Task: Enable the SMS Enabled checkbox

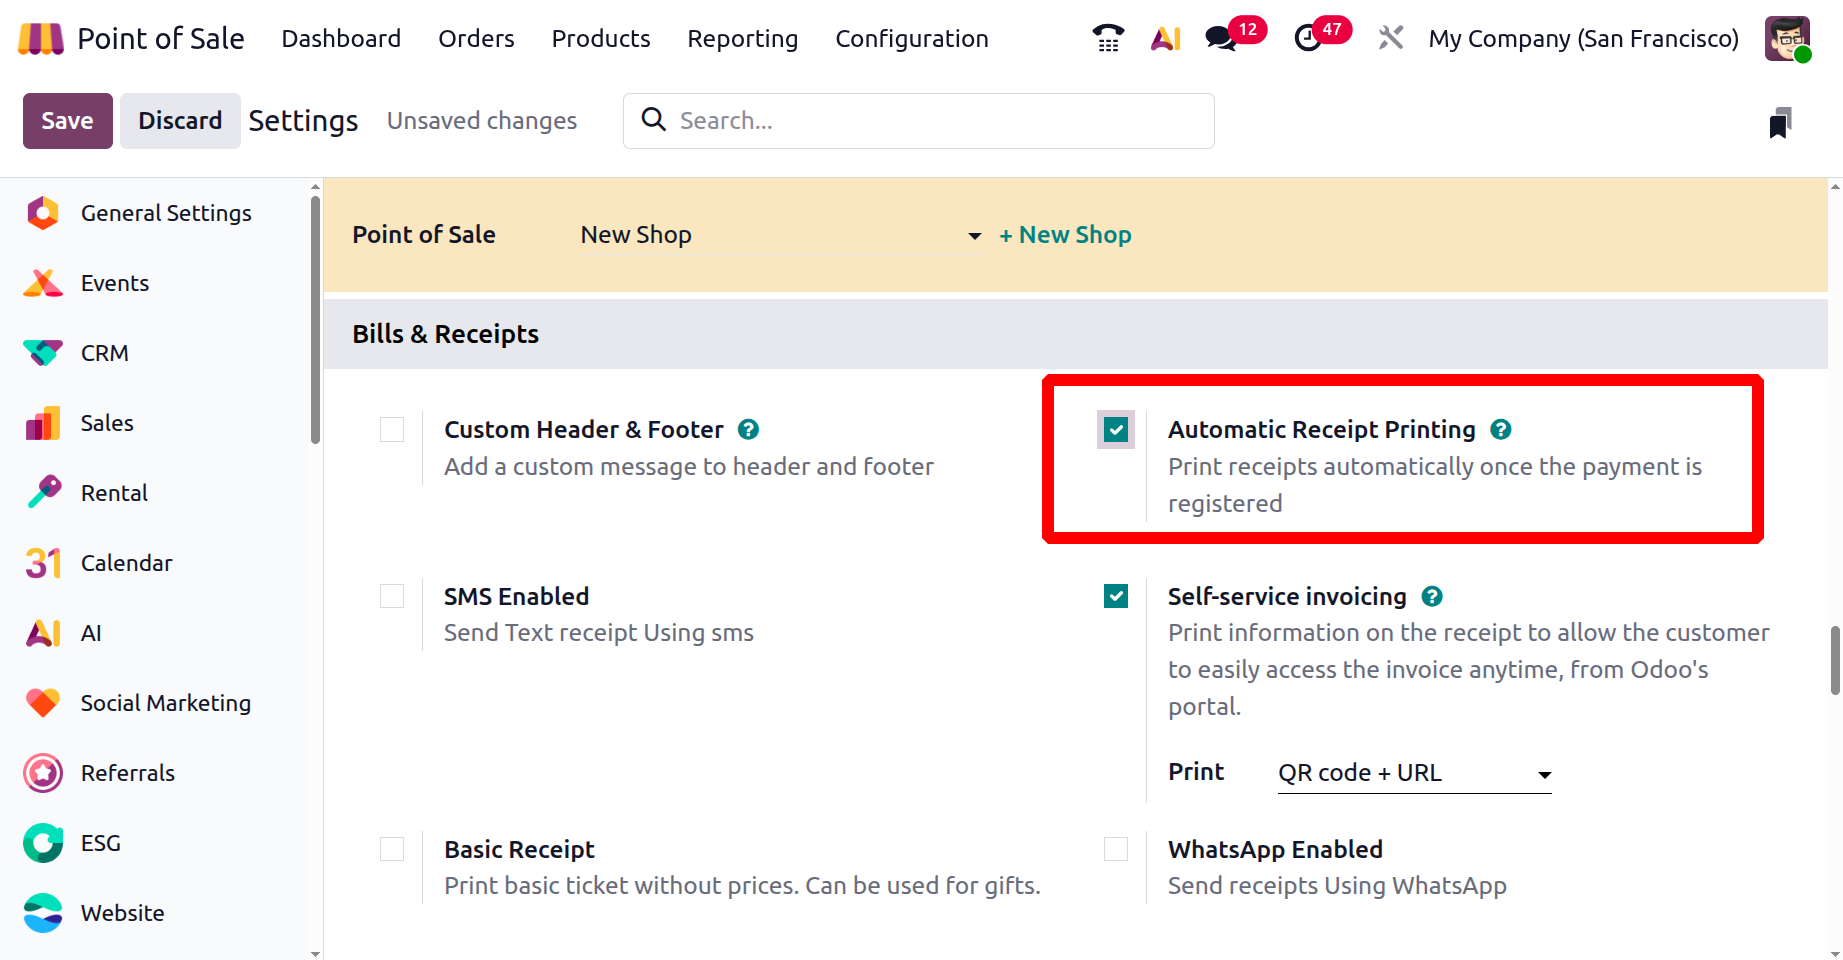Action: click(392, 597)
